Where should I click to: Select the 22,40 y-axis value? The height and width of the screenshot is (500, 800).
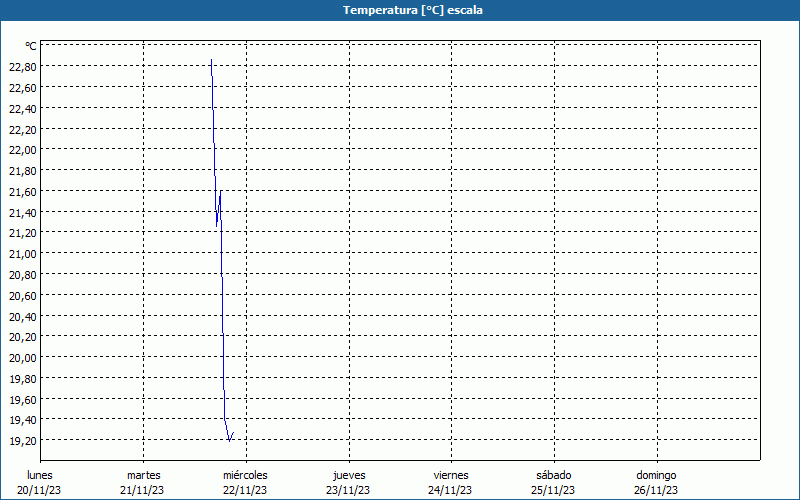[23, 109]
